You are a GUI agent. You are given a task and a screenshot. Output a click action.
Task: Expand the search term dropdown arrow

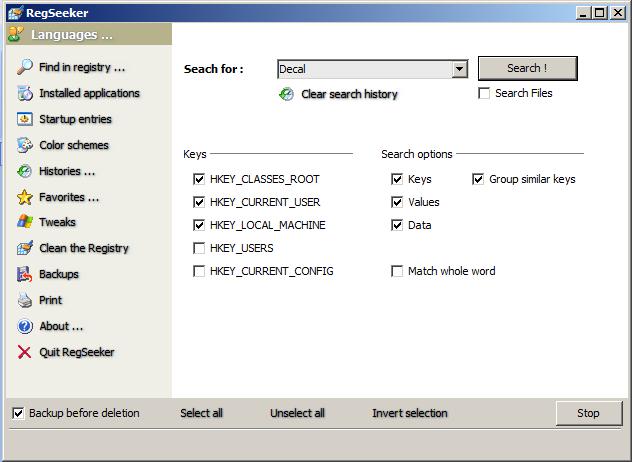(x=459, y=69)
